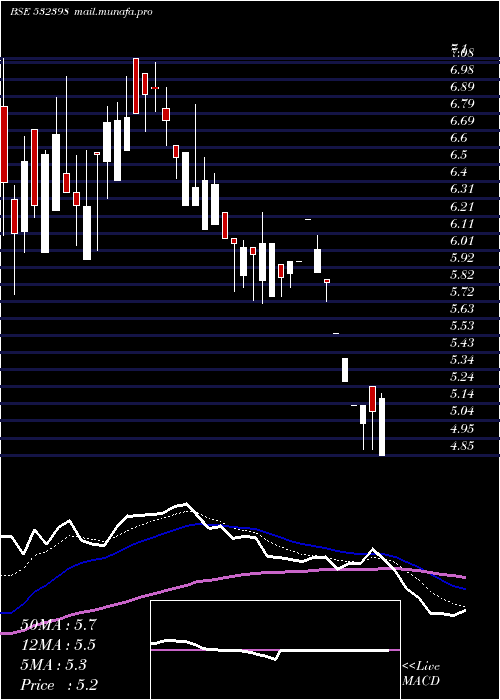Screen dimensions: 500x700
Task: Click the 5.53 price axis label
Action: click(x=462, y=325)
